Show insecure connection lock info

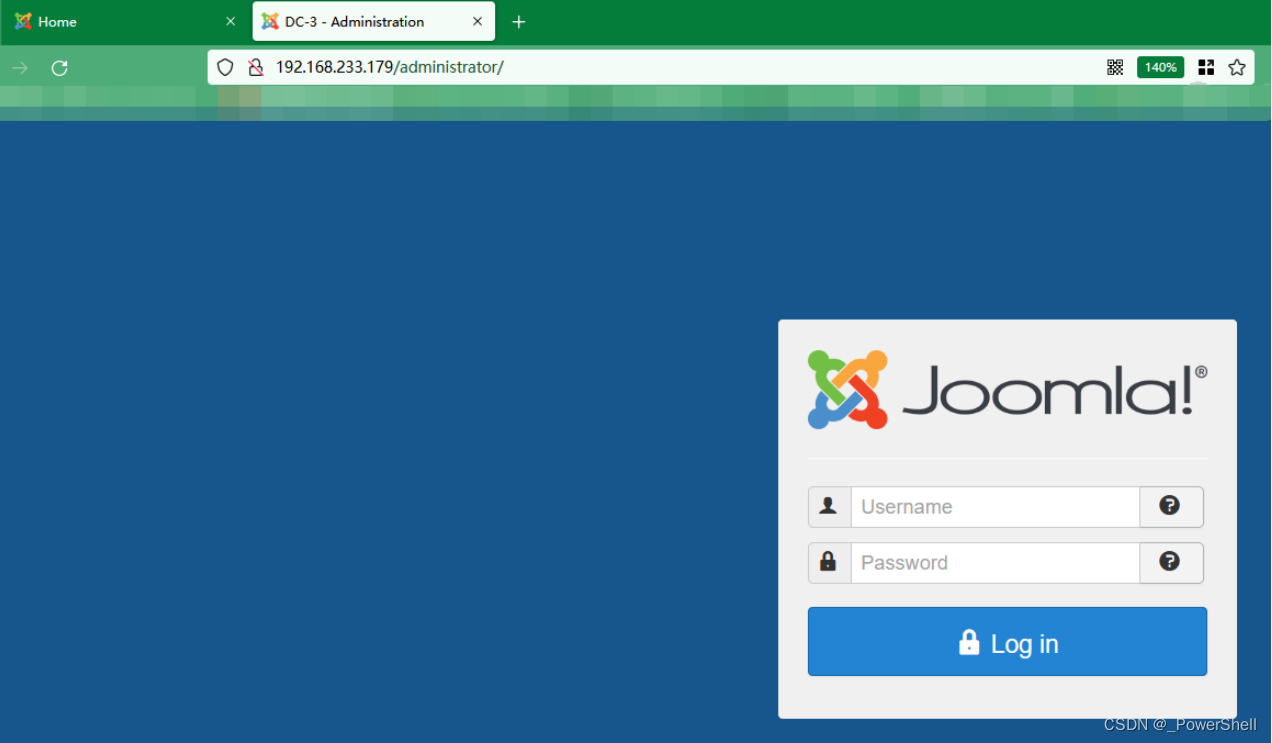pyautogui.click(x=256, y=67)
